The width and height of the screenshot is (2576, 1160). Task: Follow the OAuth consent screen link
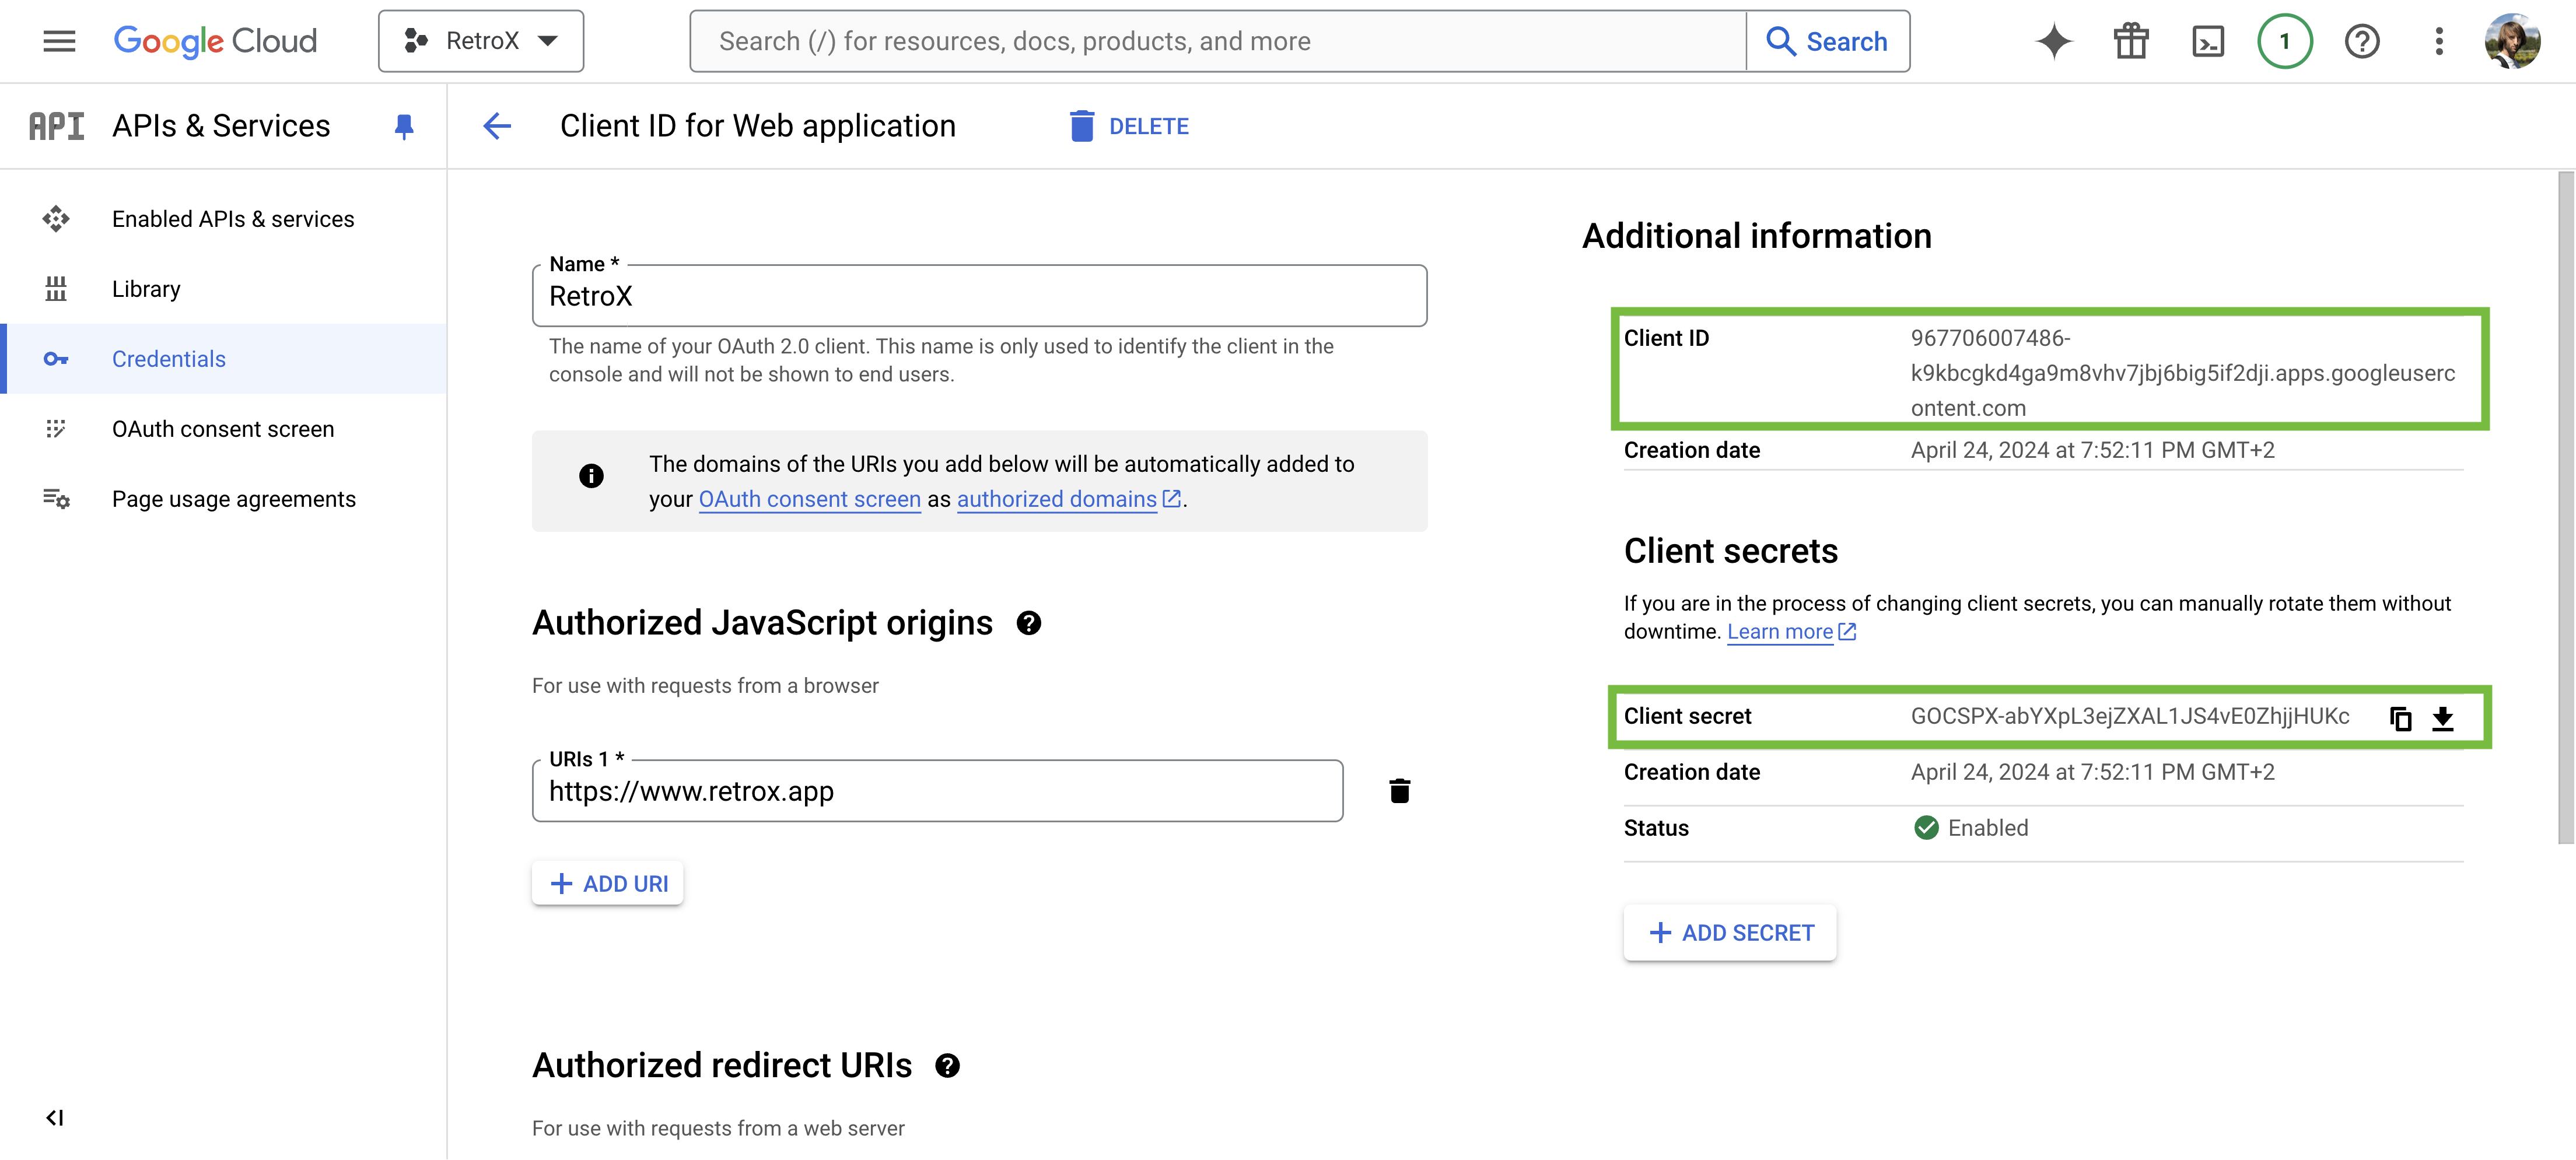coord(809,499)
